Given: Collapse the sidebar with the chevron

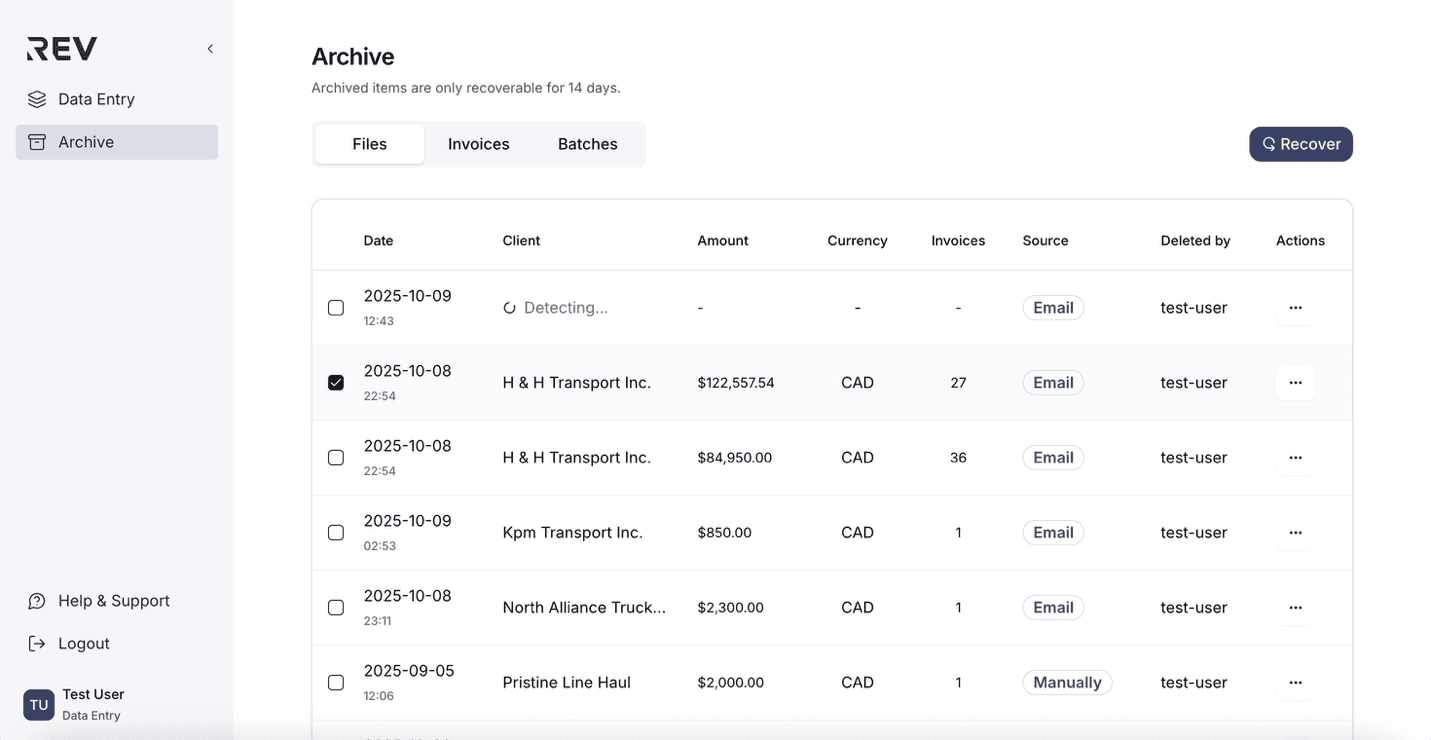Looking at the screenshot, I should (210, 49).
